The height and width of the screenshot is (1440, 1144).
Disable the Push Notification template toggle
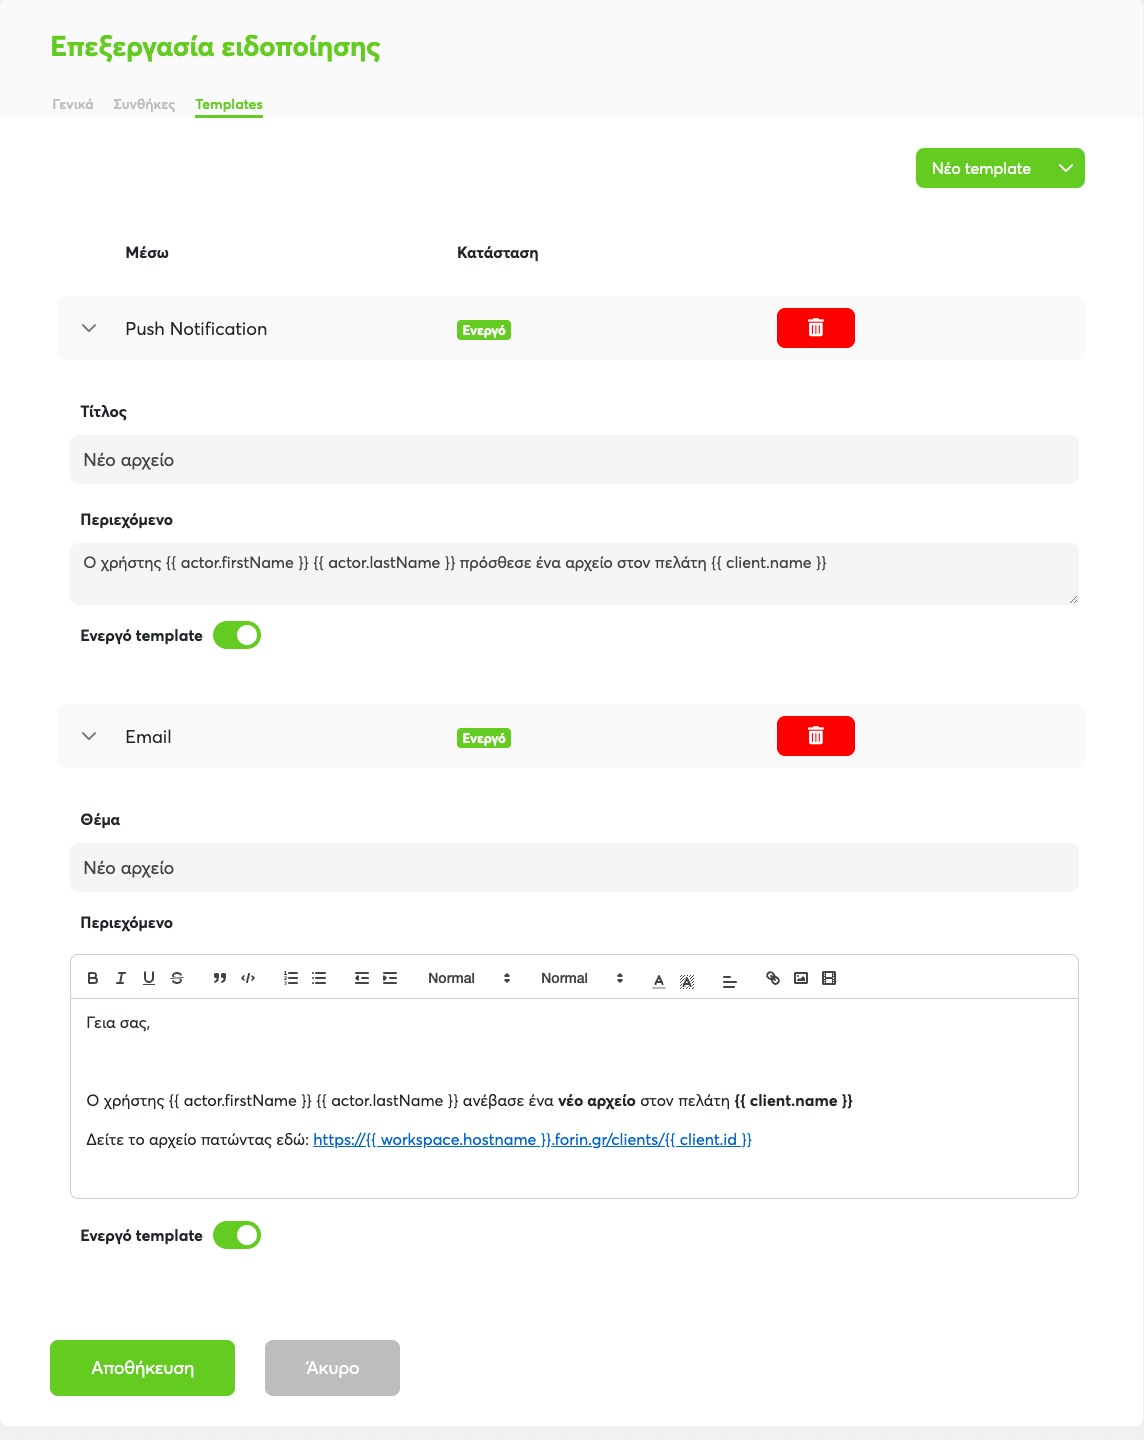[237, 635]
